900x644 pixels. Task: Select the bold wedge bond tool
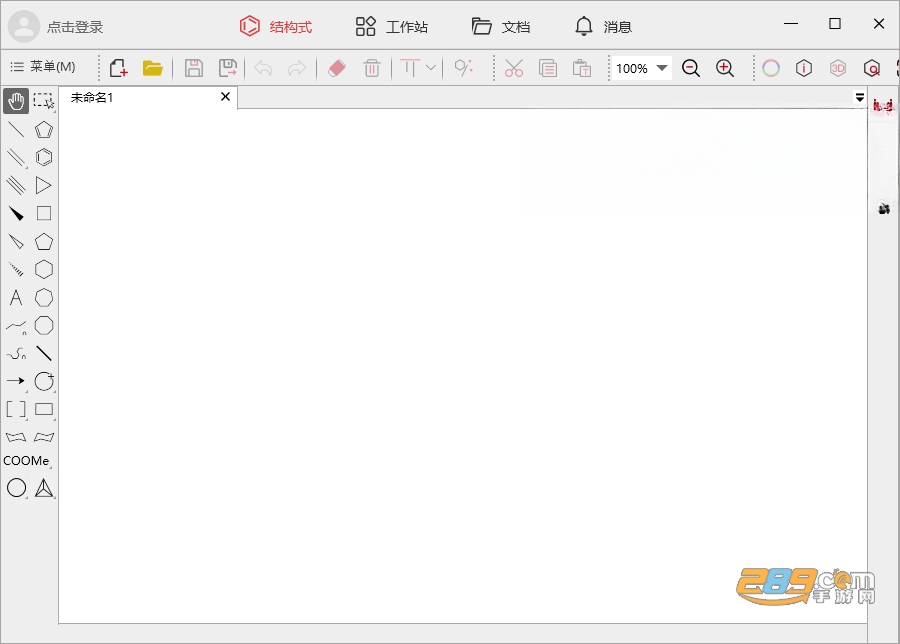coord(16,214)
